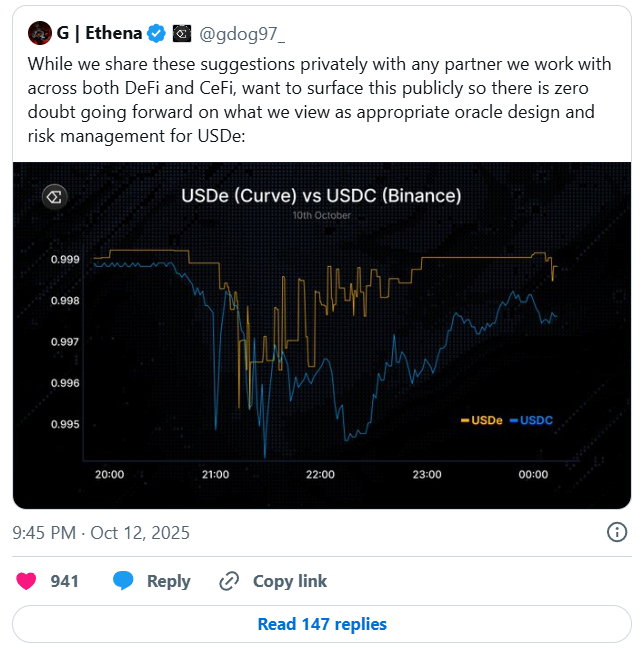This screenshot has width=644, height=648.
Task: Click the Ethena affiliate badge beside the name
Action: coord(182,34)
